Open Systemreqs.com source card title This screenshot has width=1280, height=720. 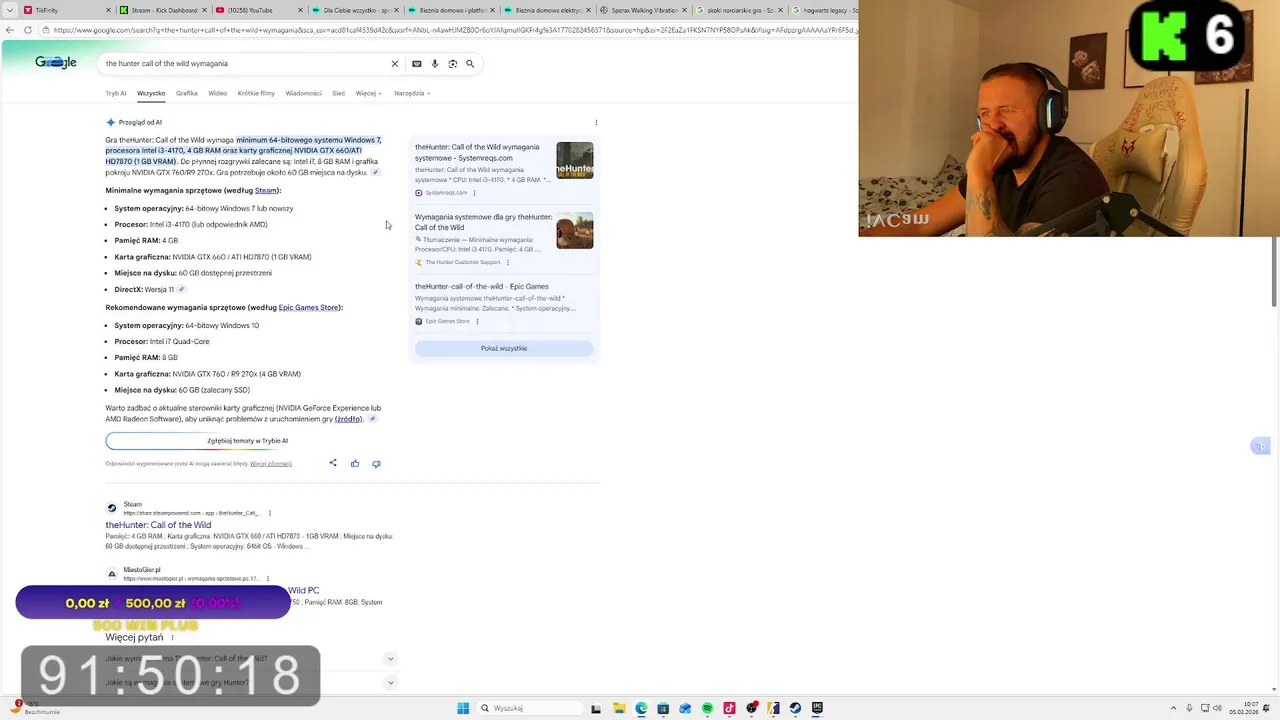pos(477,152)
